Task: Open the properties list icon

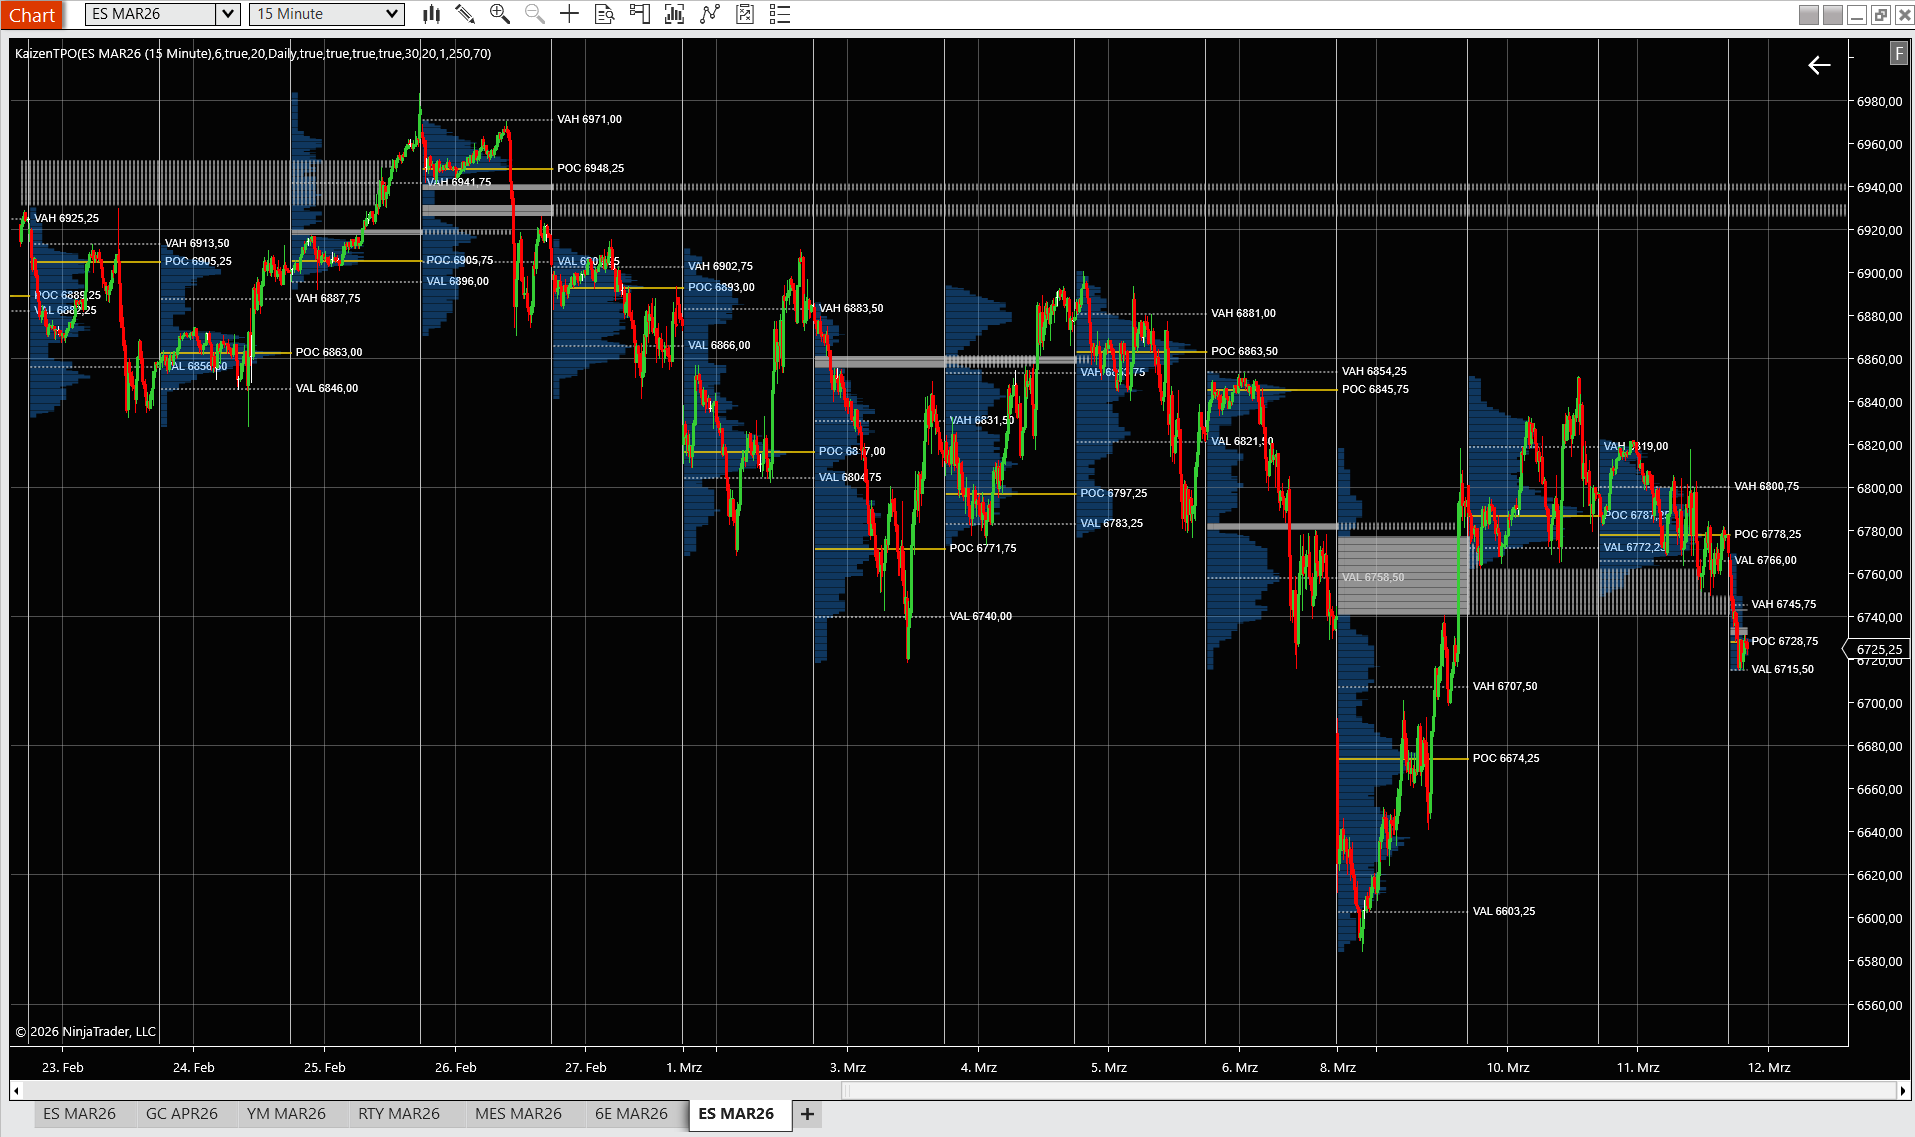Action: point(780,14)
